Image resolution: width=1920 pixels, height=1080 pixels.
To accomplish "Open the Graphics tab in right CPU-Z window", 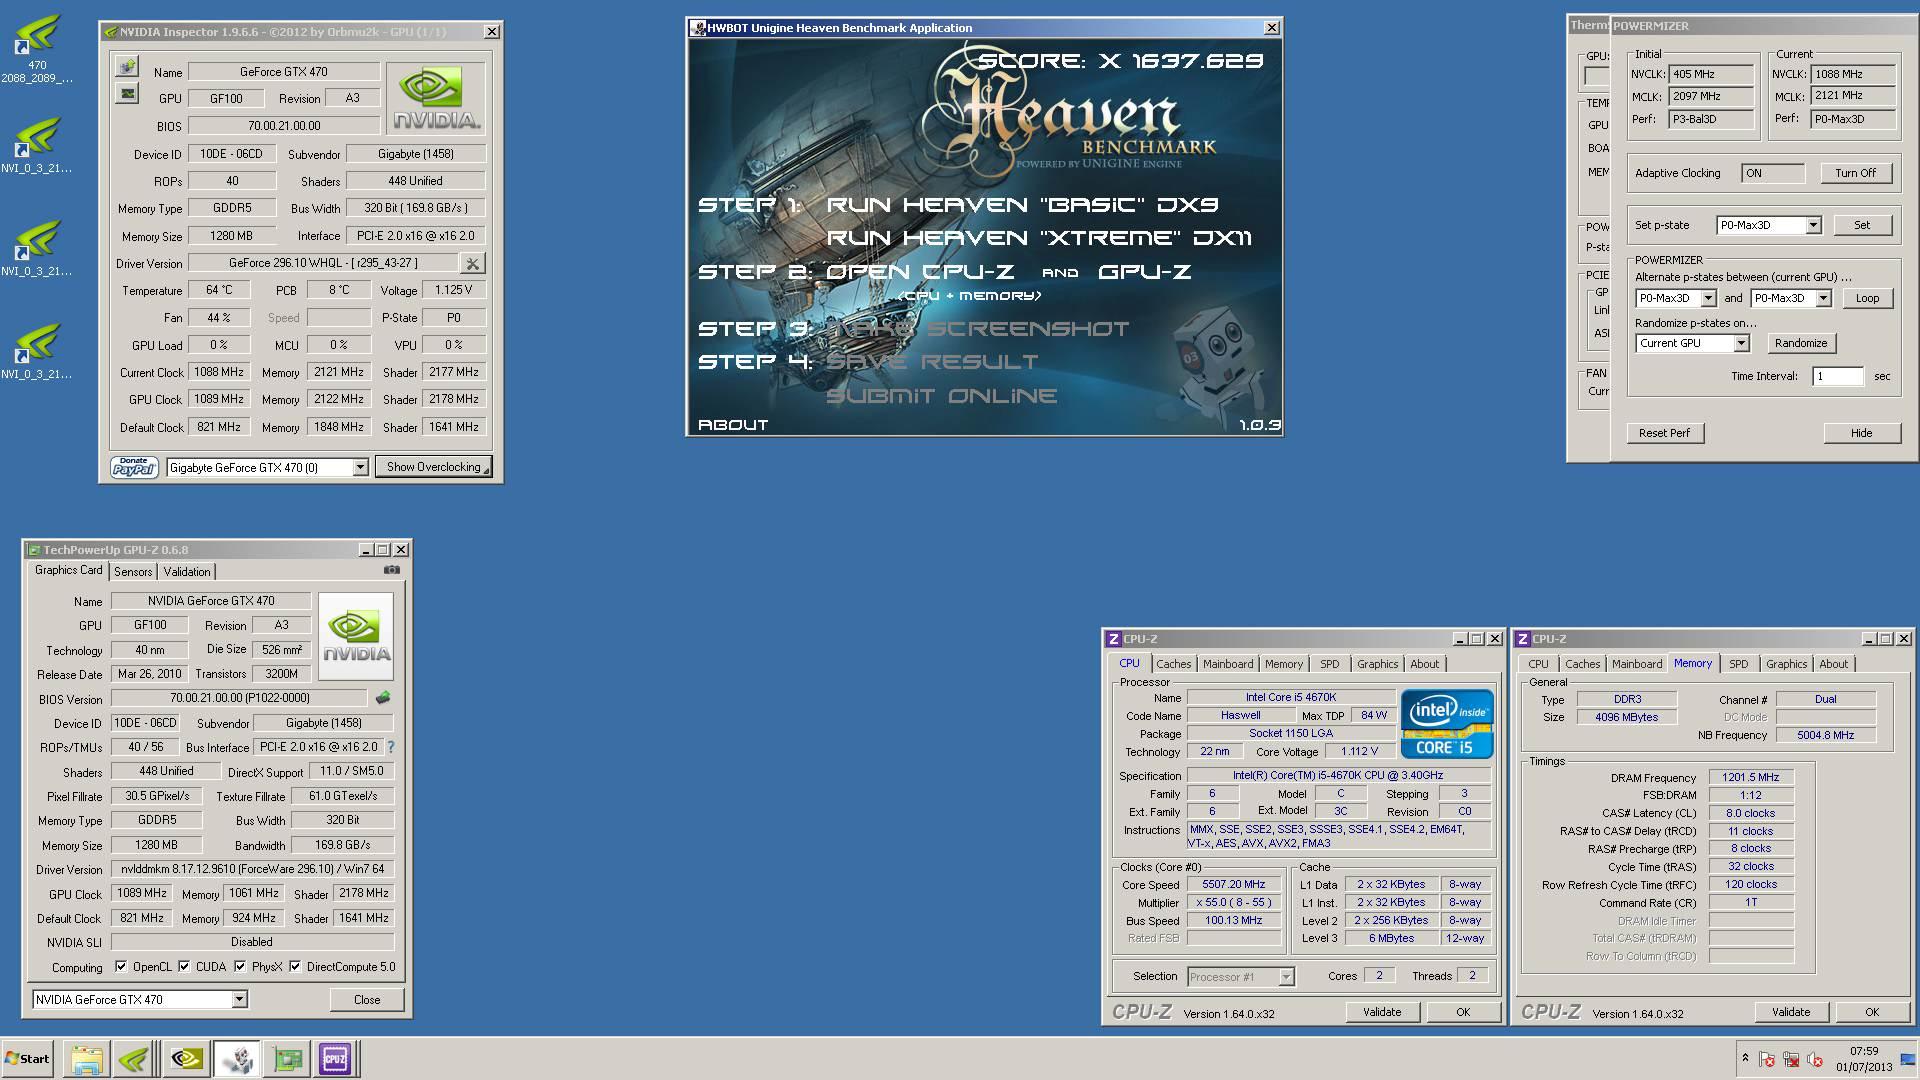I will [1786, 664].
